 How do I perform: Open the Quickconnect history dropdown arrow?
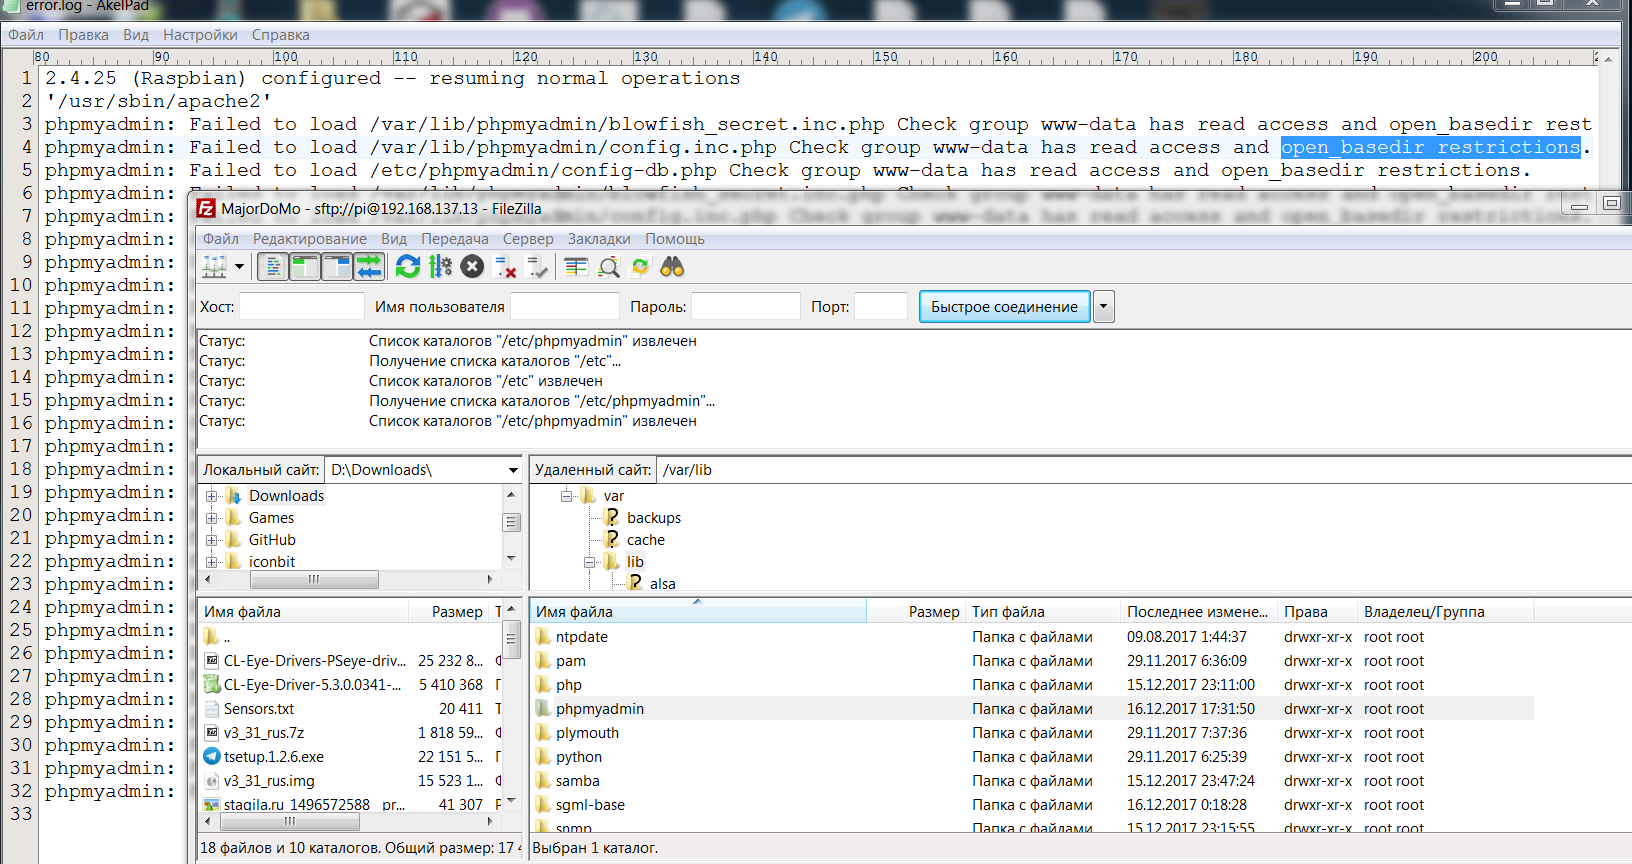pyautogui.click(x=1103, y=307)
